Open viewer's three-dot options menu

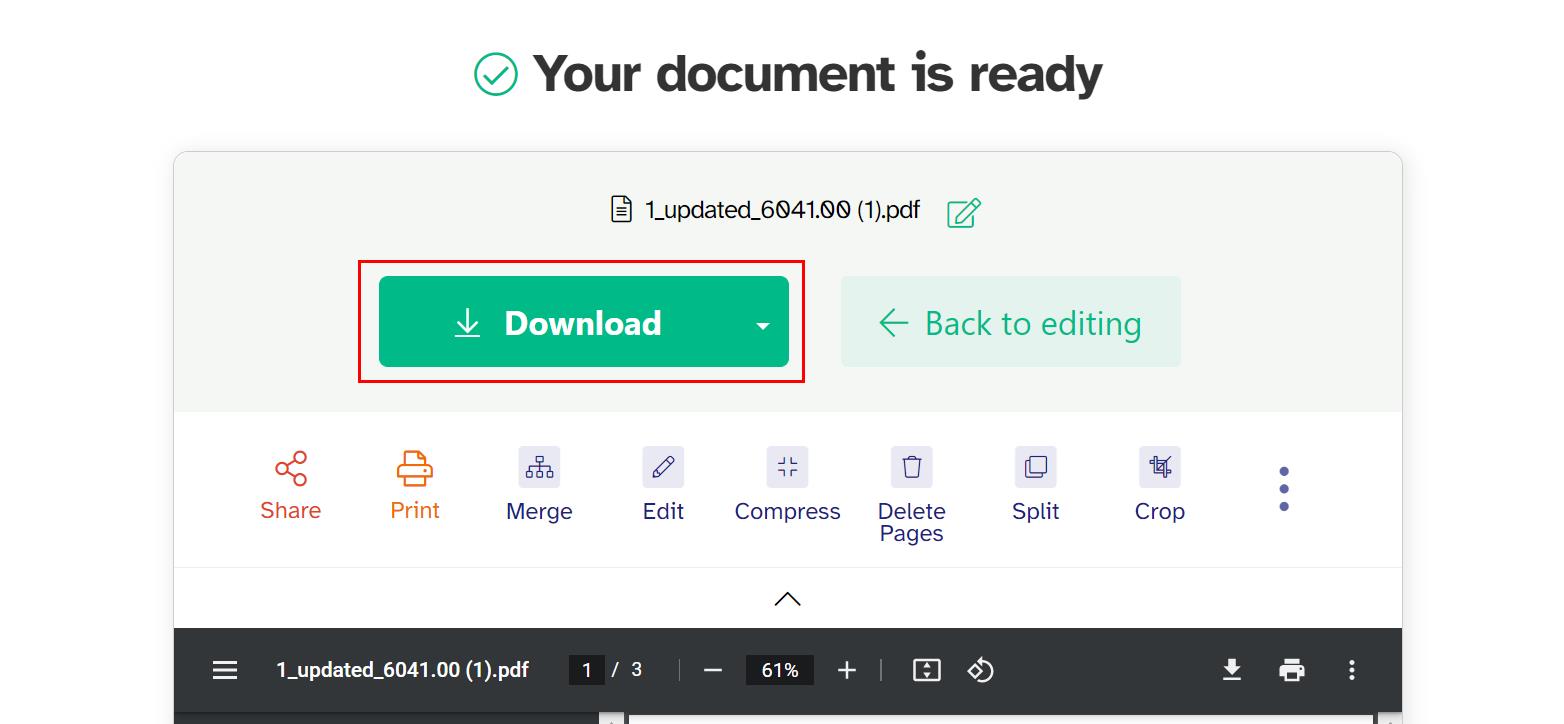click(x=1352, y=670)
